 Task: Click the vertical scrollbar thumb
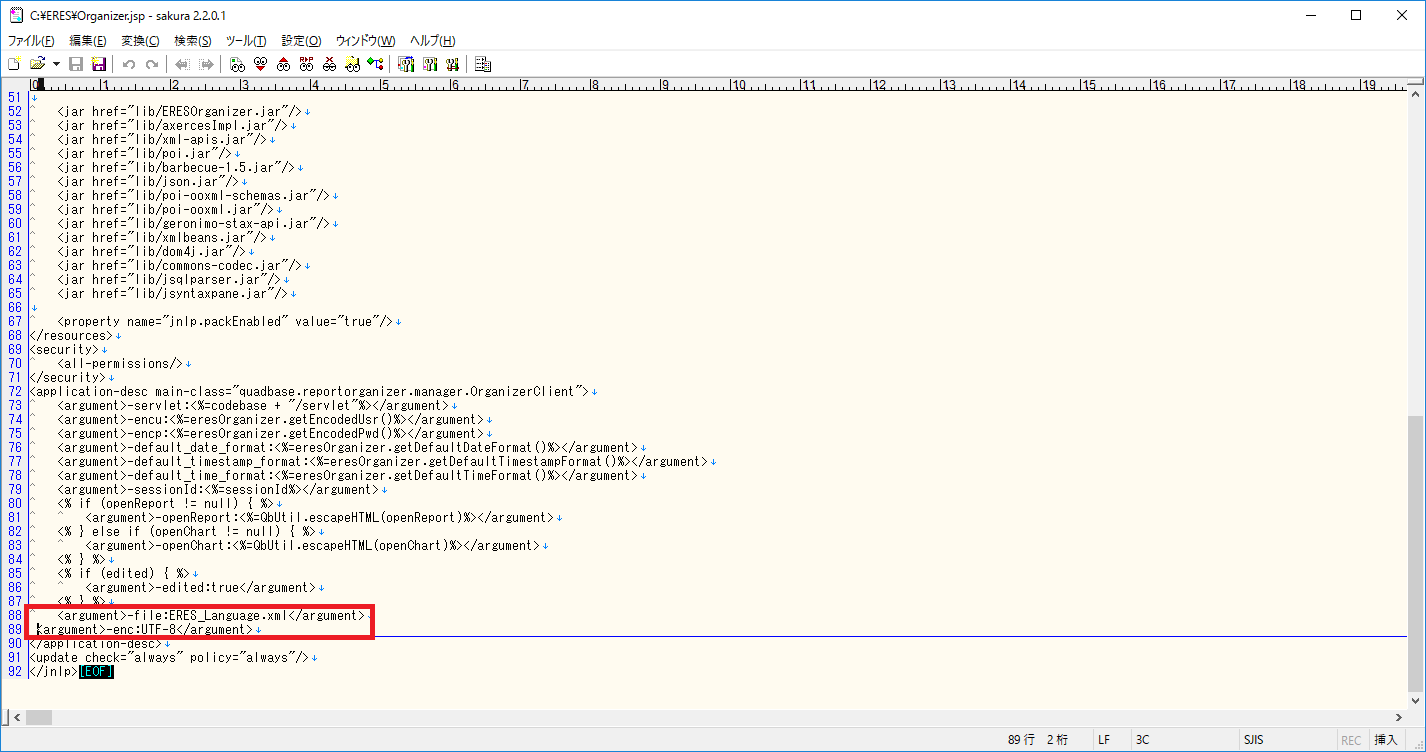pos(1416,554)
